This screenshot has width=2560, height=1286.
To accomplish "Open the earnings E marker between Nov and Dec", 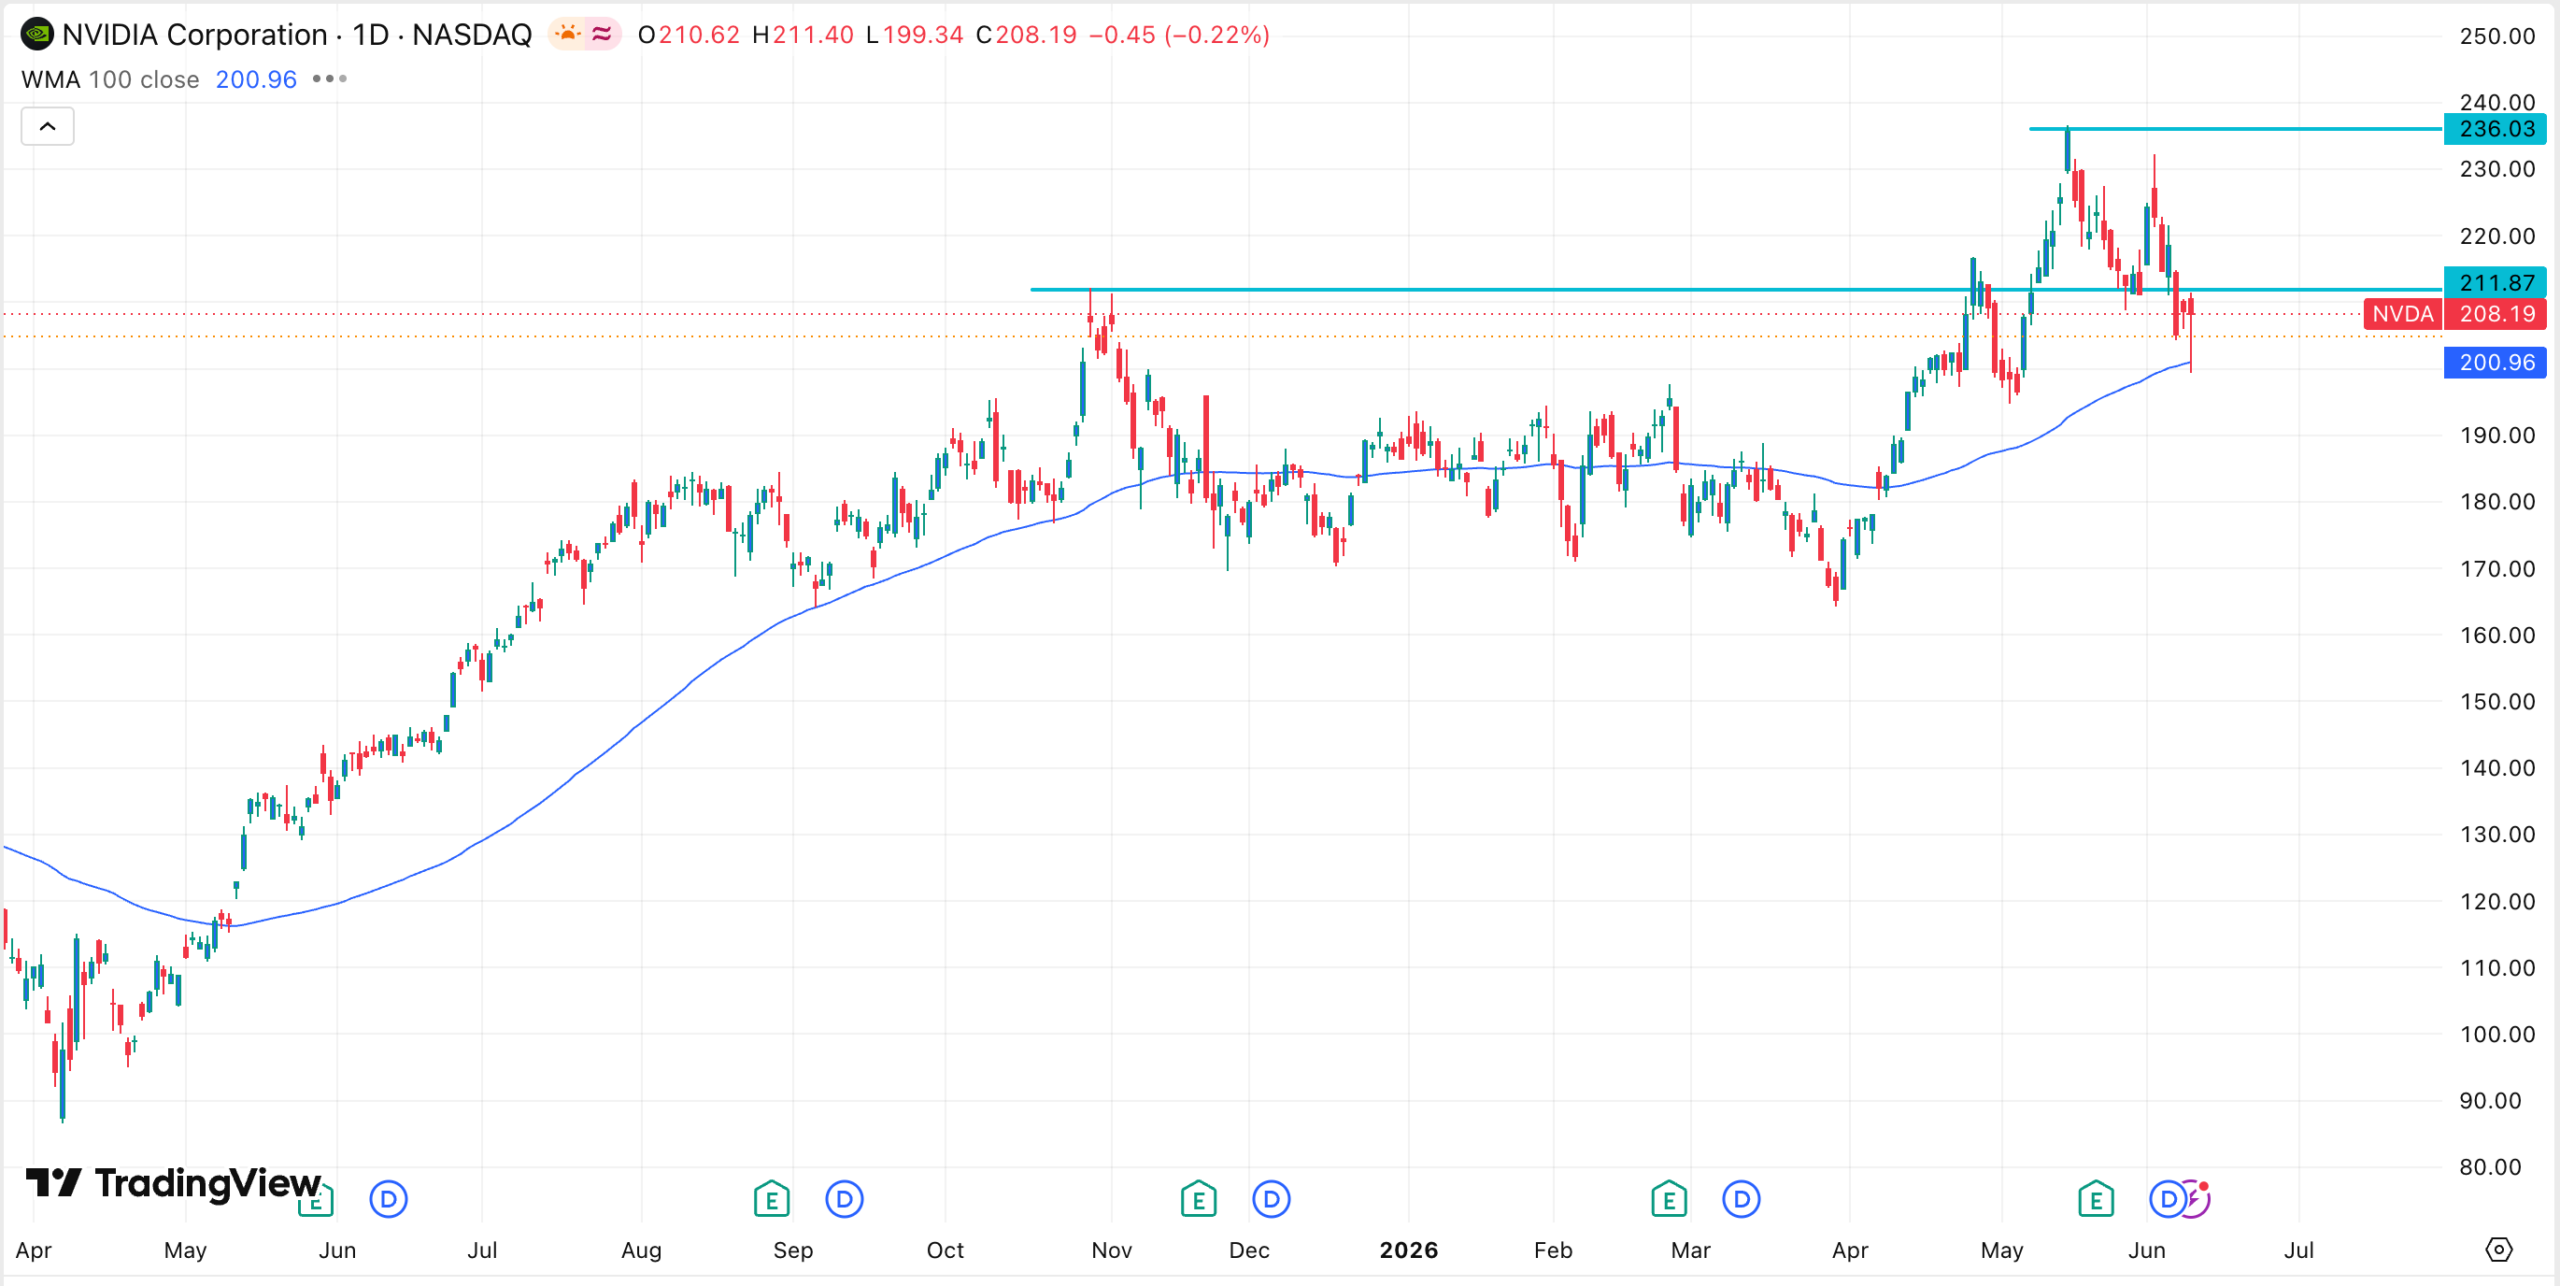I will tap(1198, 1198).
